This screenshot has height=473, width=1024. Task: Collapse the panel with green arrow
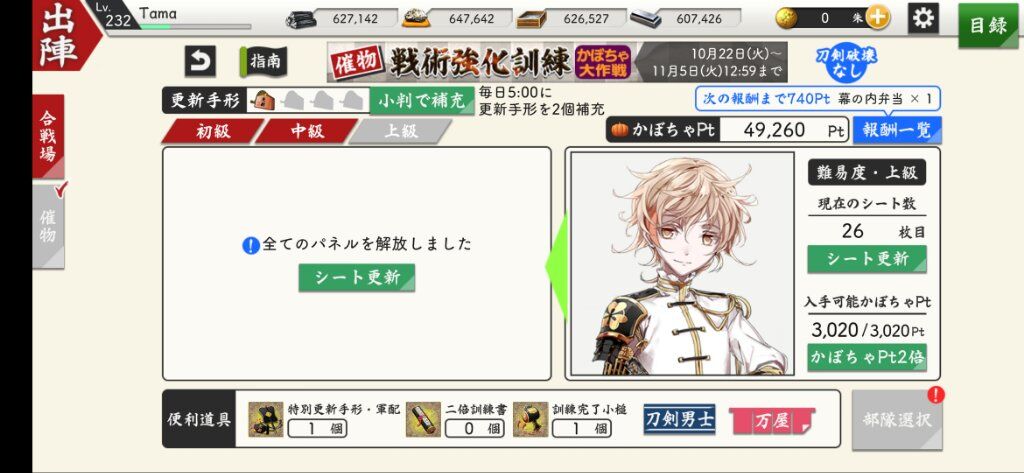tap(556, 265)
